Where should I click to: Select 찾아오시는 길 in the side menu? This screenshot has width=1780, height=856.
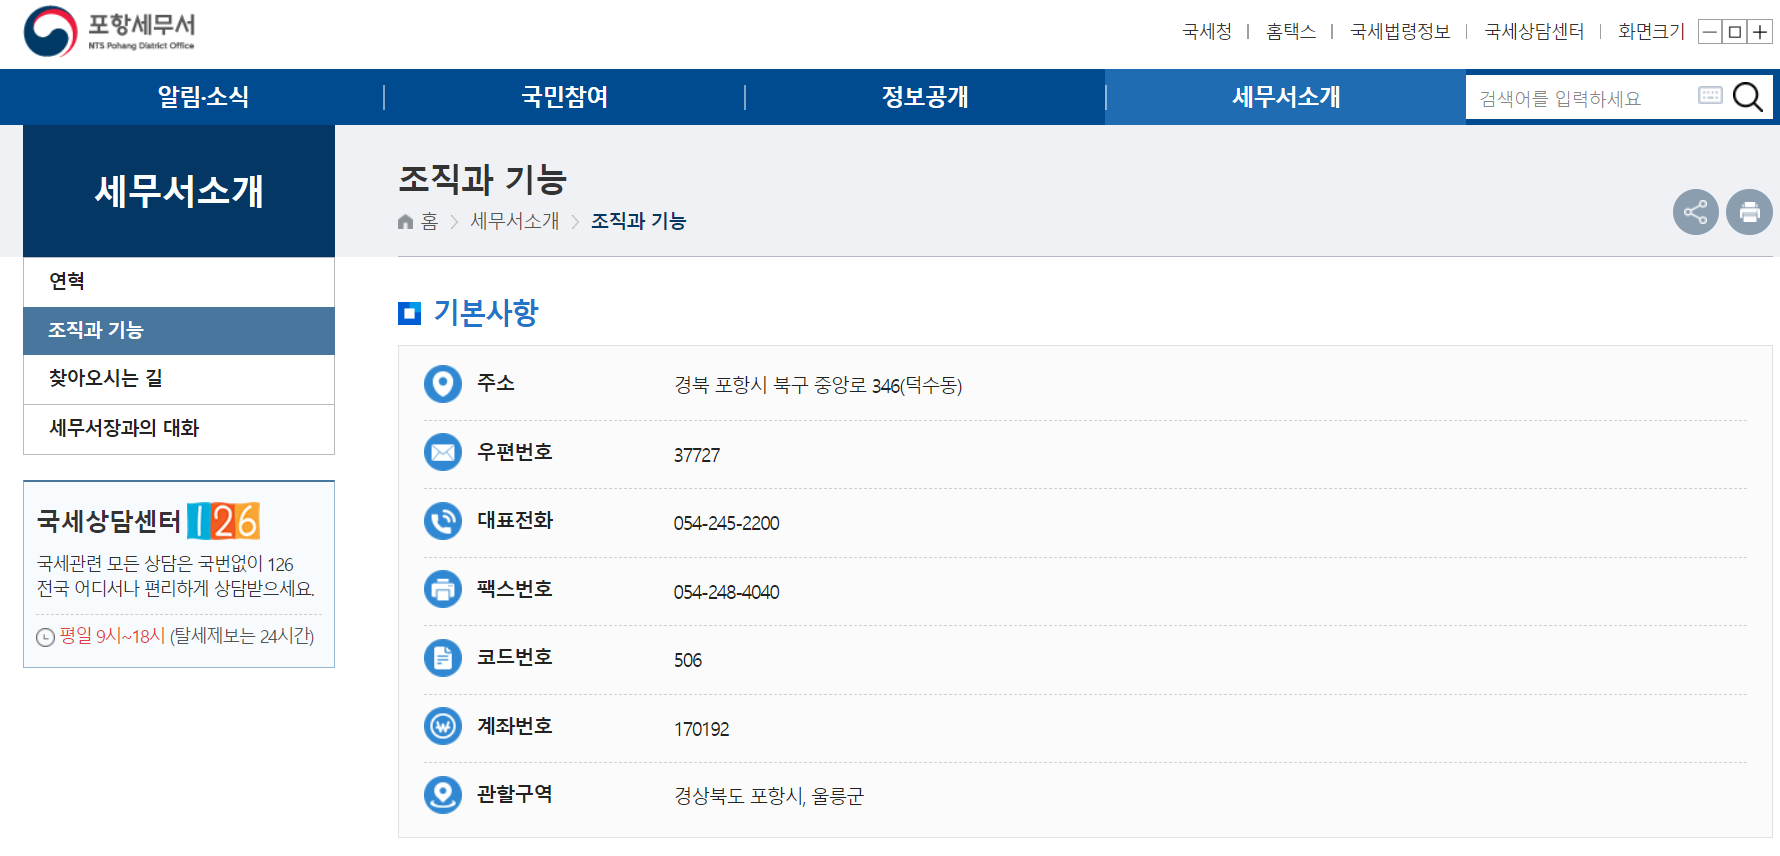[x=179, y=379]
